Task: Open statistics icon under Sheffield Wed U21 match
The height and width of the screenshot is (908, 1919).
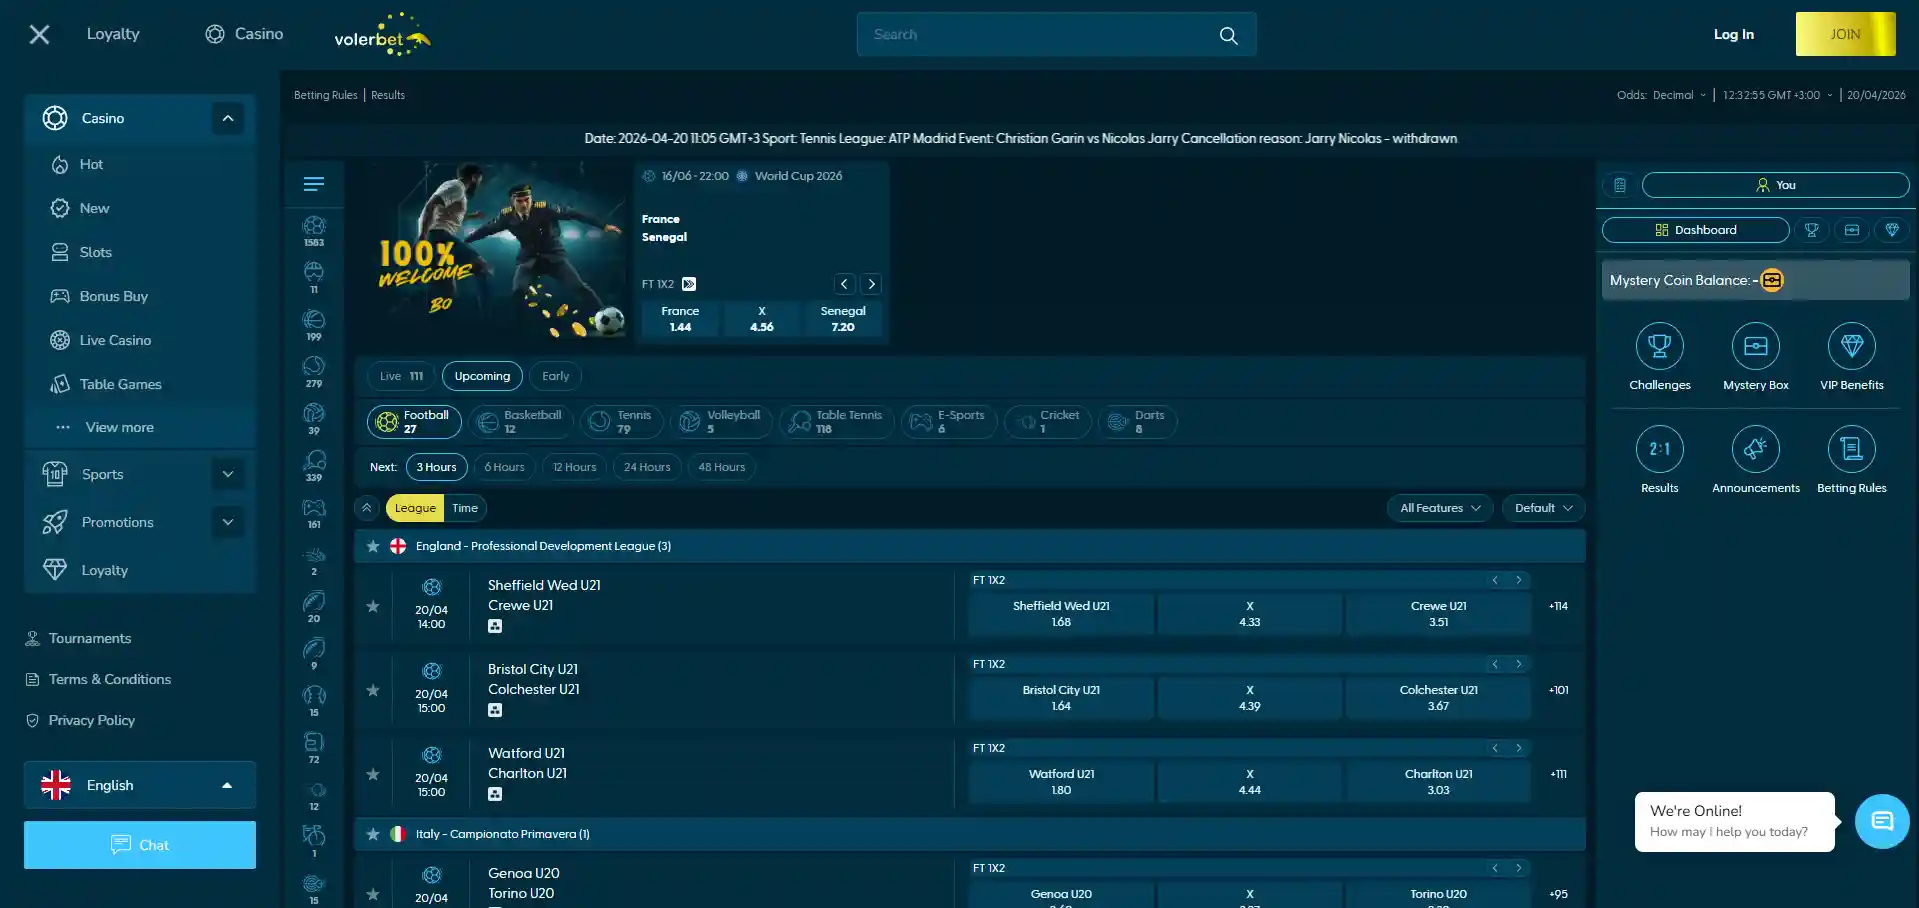Action: (495, 626)
